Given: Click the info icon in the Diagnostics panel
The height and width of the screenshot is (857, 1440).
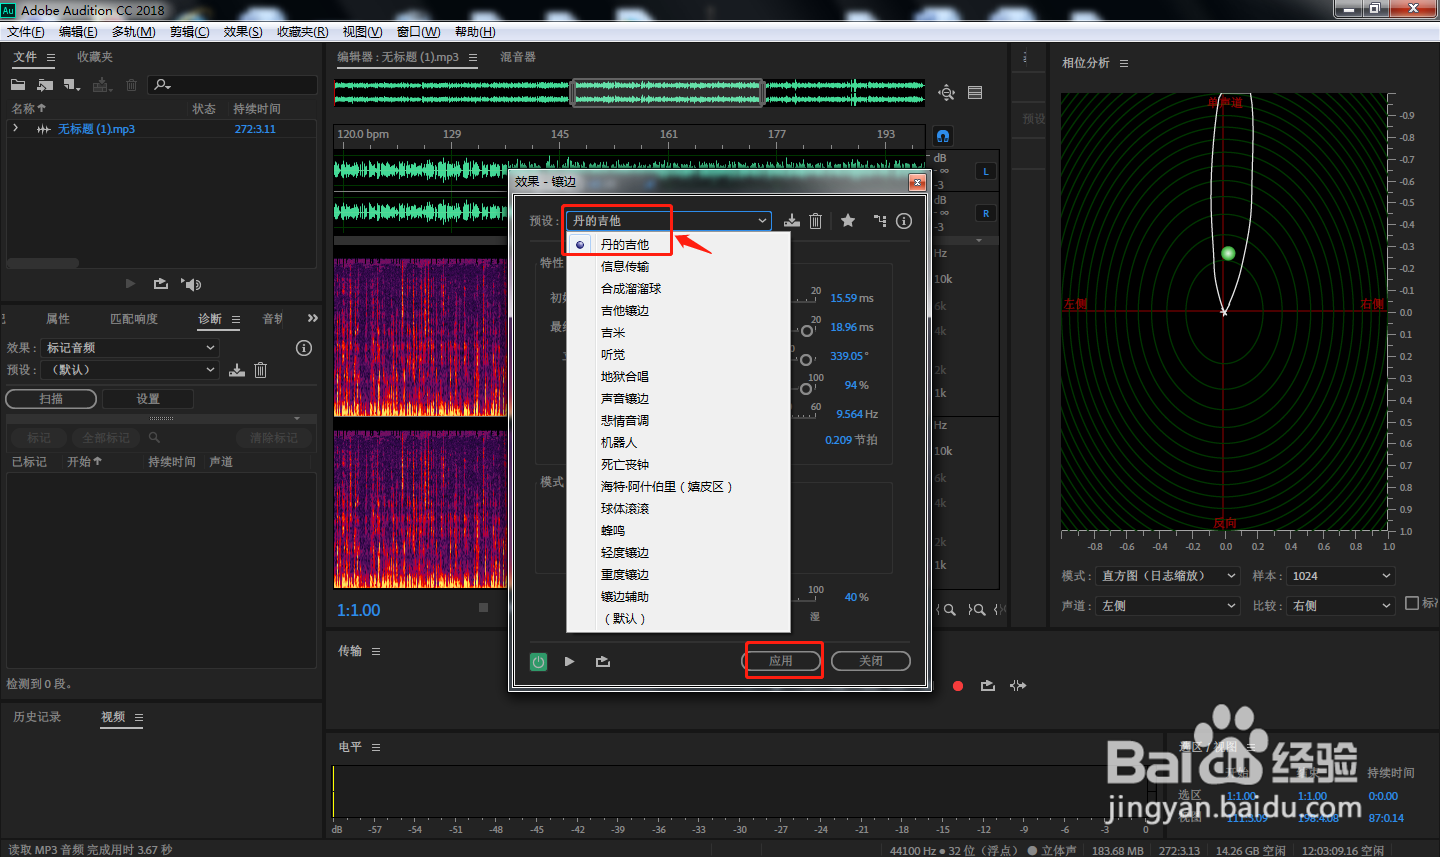Looking at the screenshot, I should pyautogui.click(x=304, y=348).
